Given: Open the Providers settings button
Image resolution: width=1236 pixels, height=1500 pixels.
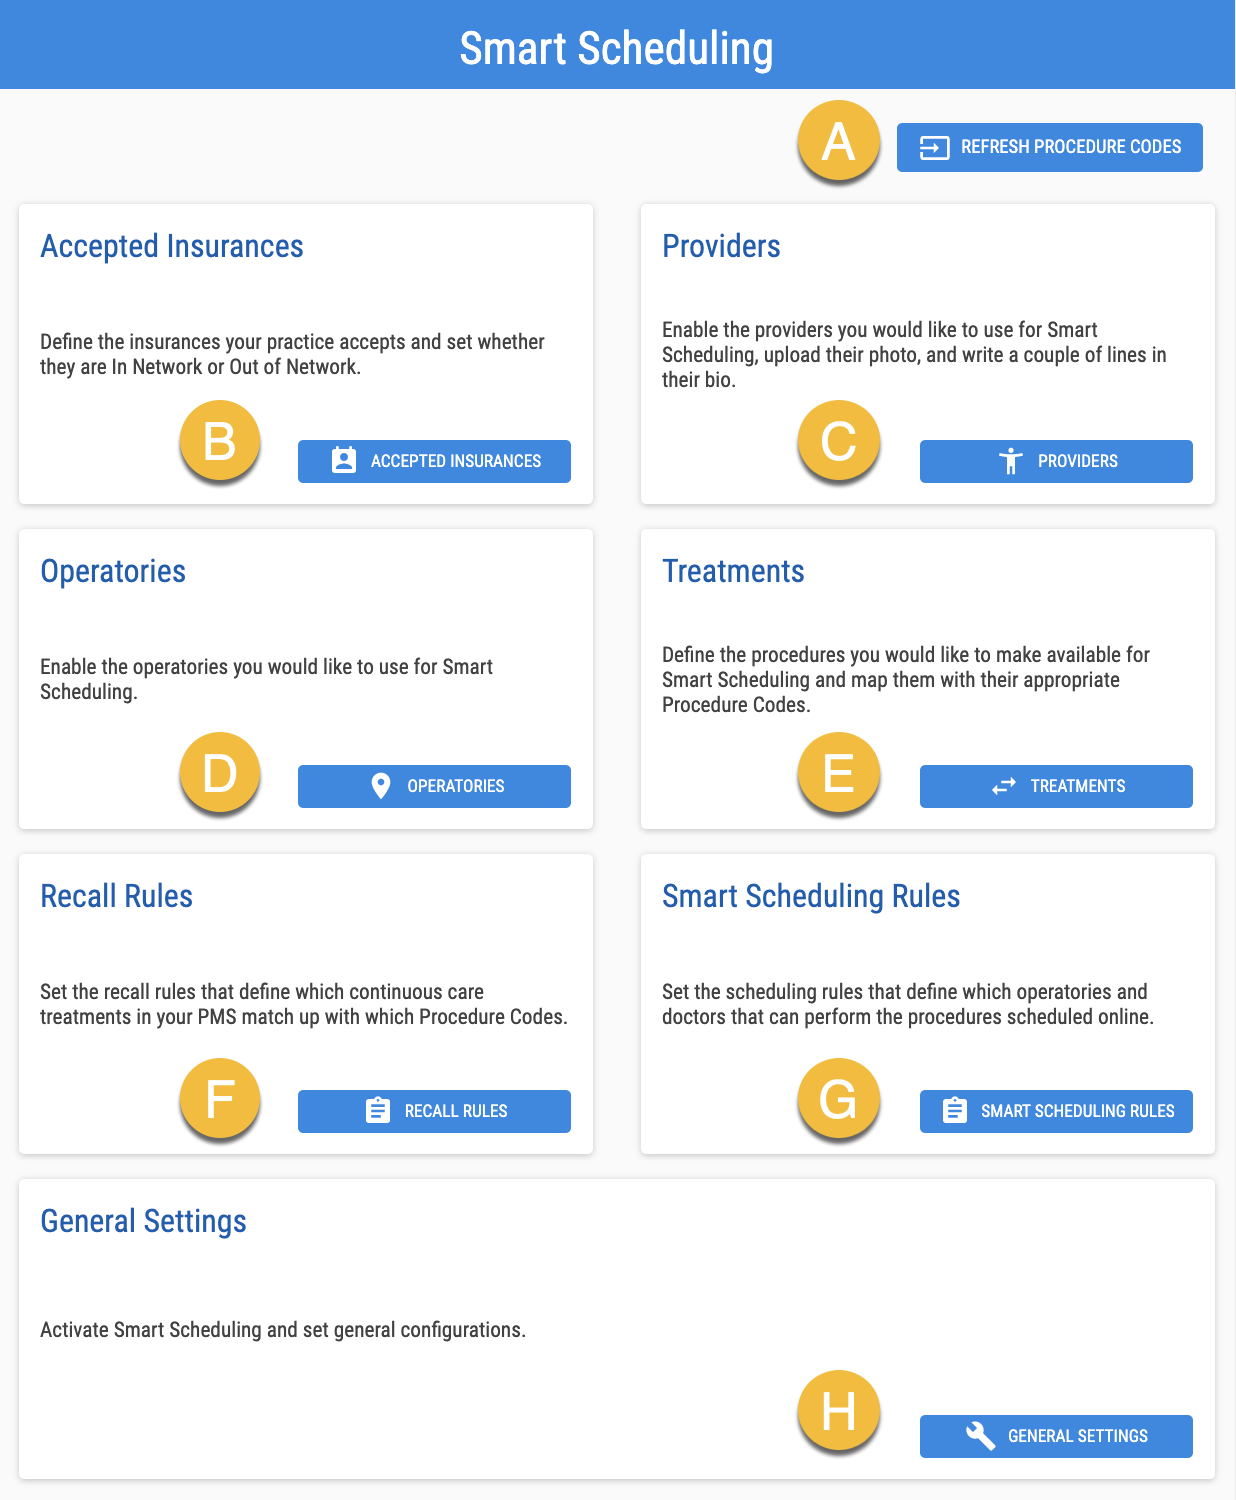Looking at the screenshot, I should tap(1056, 461).
